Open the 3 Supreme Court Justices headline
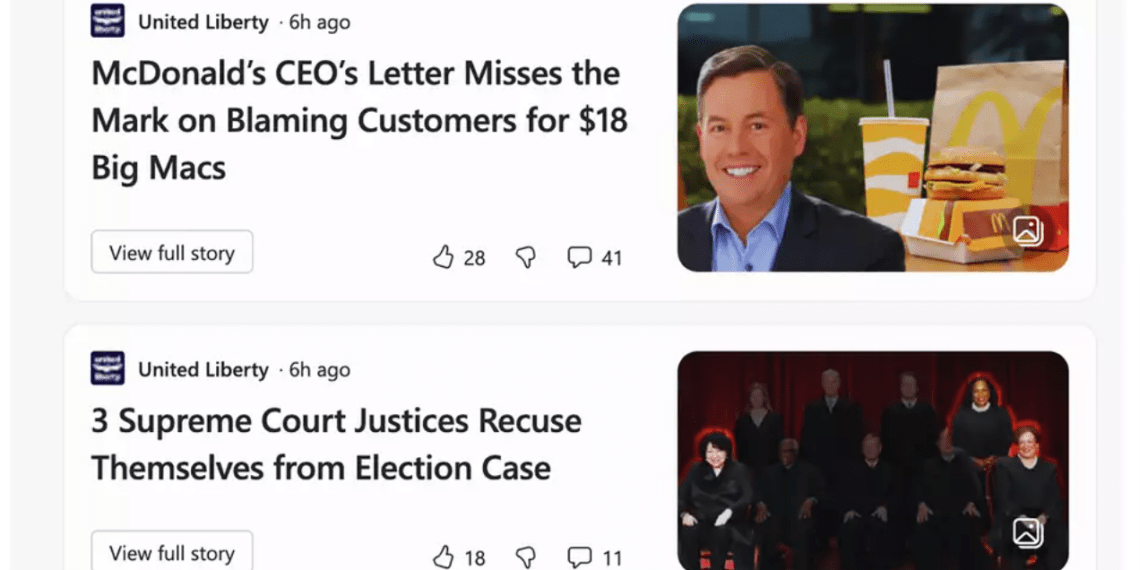The width and height of the screenshot is (1140, 570). coord(336,444)
